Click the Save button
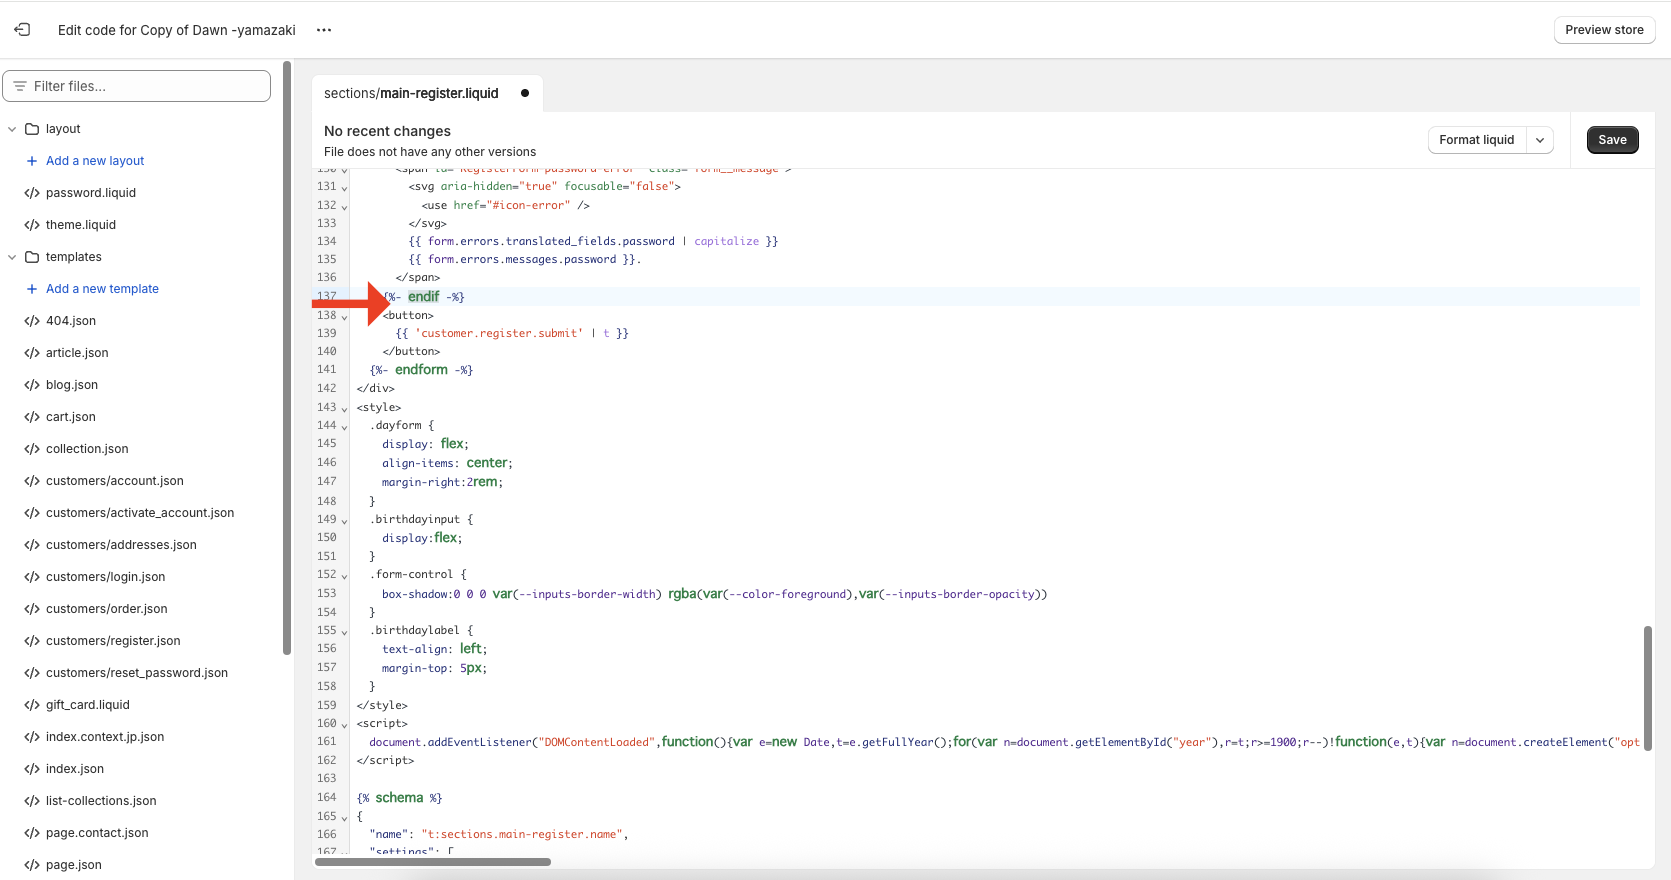This screenshot has height=880, width=1671. pyautogui.click(x=1612, y=140)
